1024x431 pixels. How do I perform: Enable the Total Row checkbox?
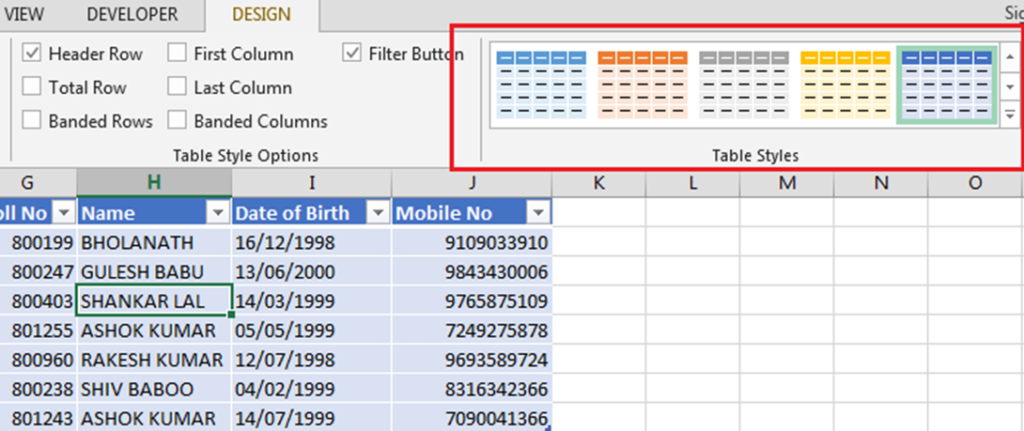point(32,88)
